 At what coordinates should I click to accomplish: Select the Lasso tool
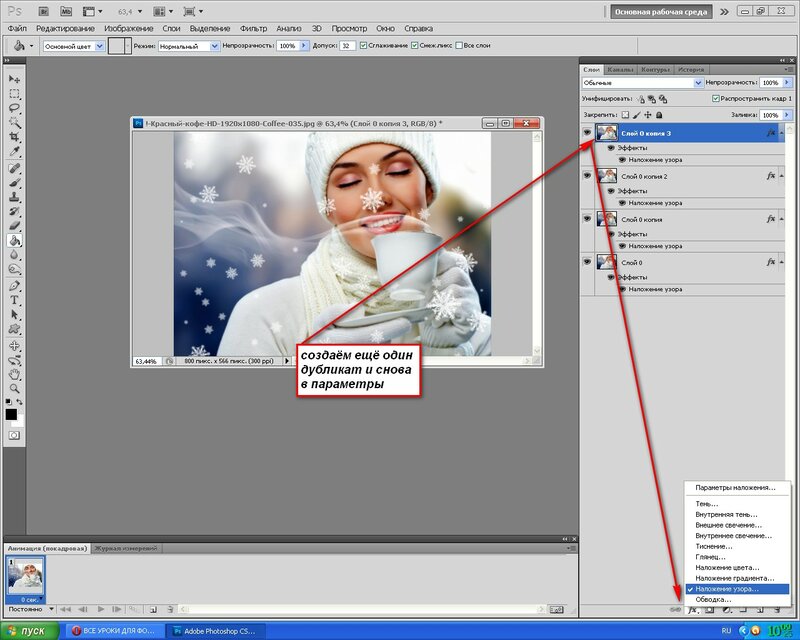coord(14,106)
